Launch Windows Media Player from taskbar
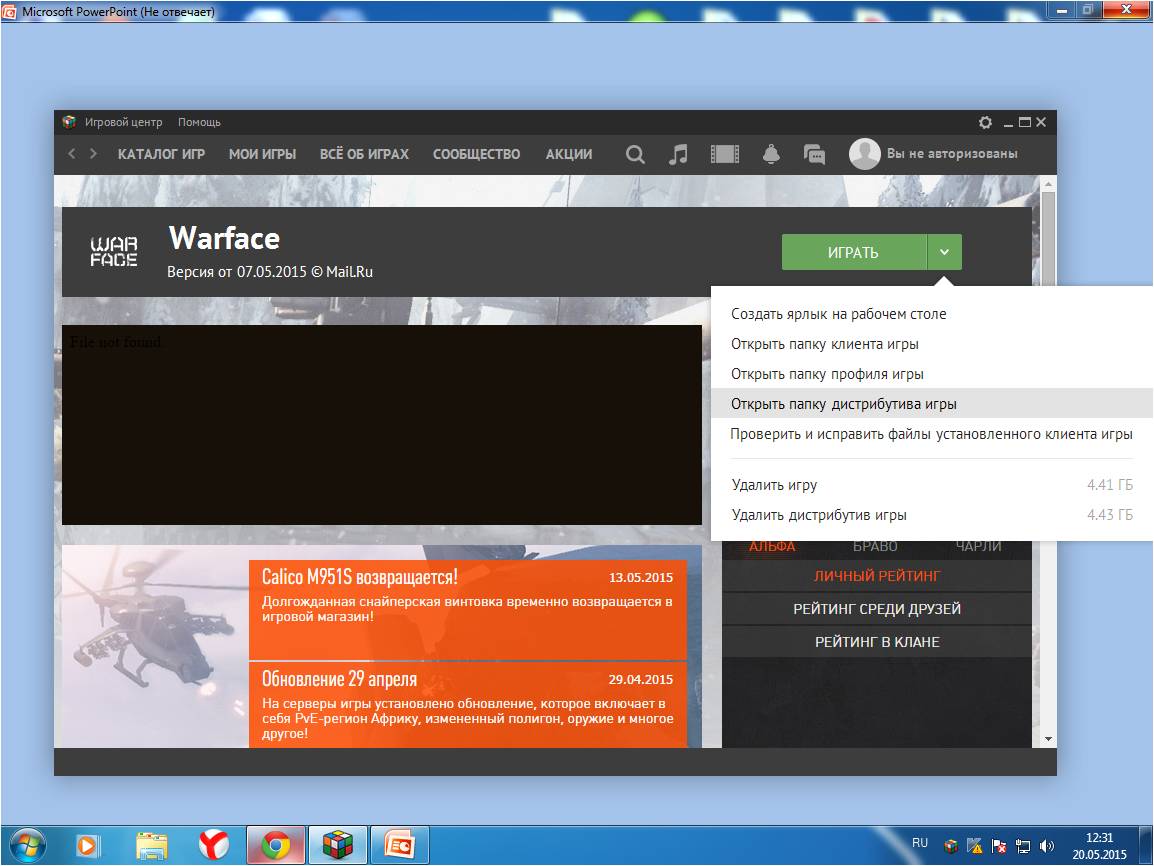The image size is (1154, 866). [x=86, y=845]
